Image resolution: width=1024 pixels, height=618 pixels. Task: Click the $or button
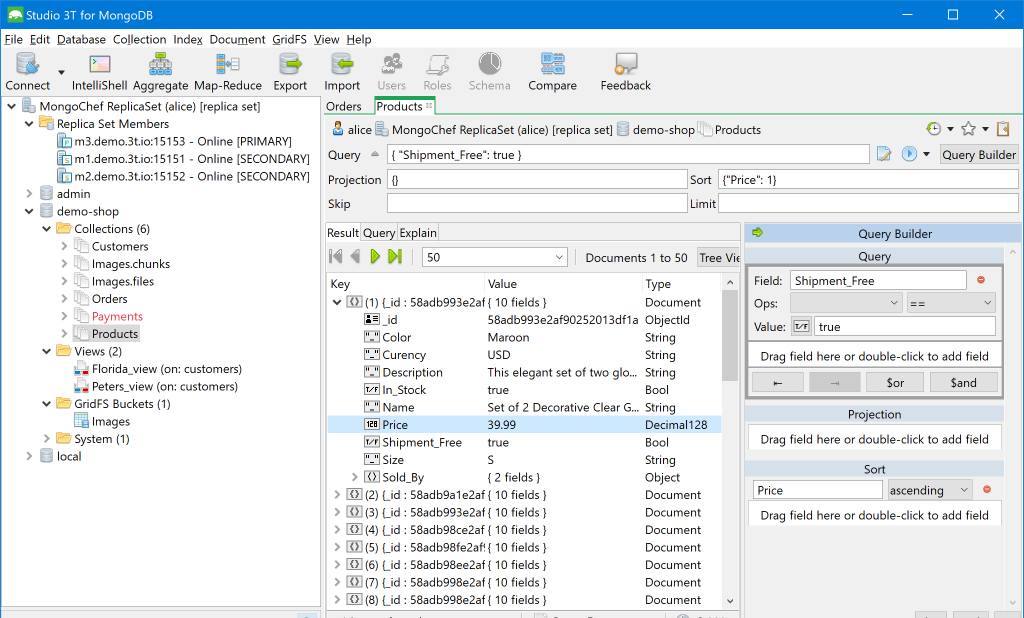click(x=895, y=382)
